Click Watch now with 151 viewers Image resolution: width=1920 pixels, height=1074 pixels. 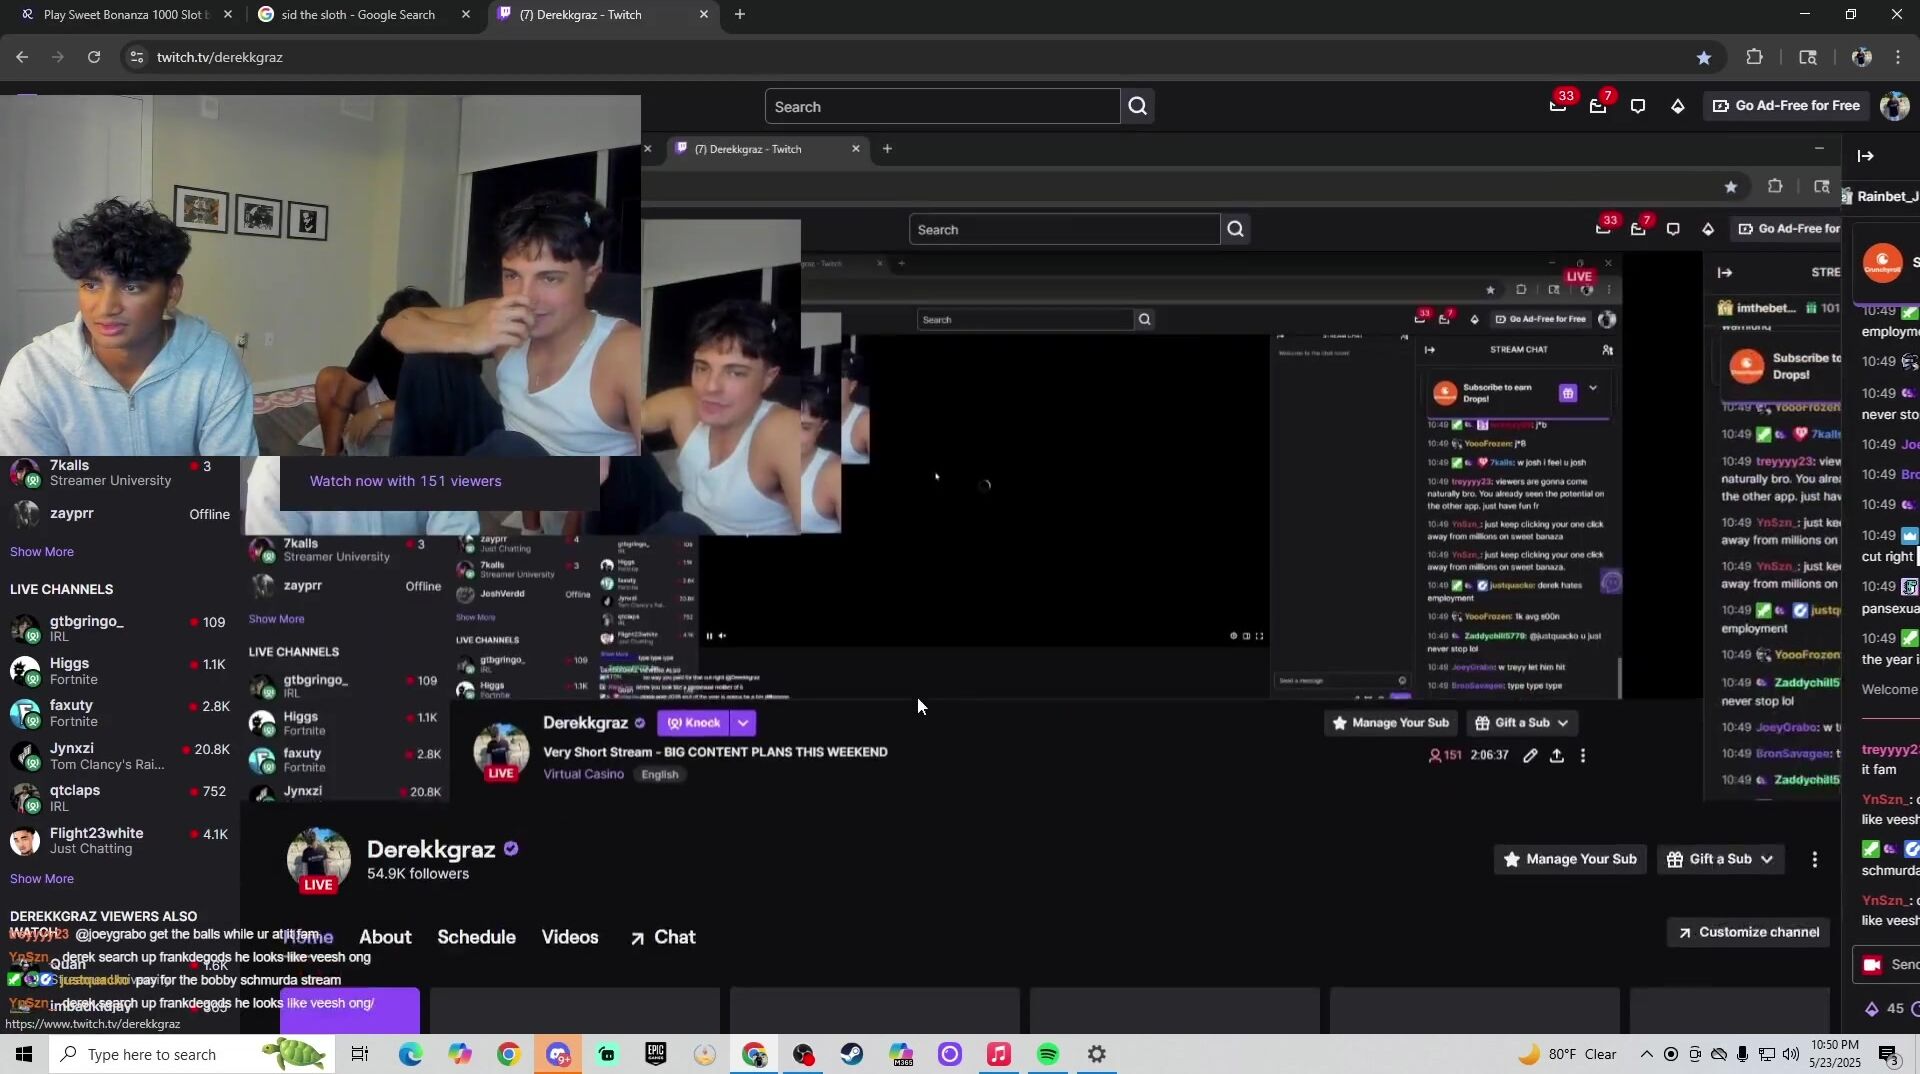tap(406, 481)
